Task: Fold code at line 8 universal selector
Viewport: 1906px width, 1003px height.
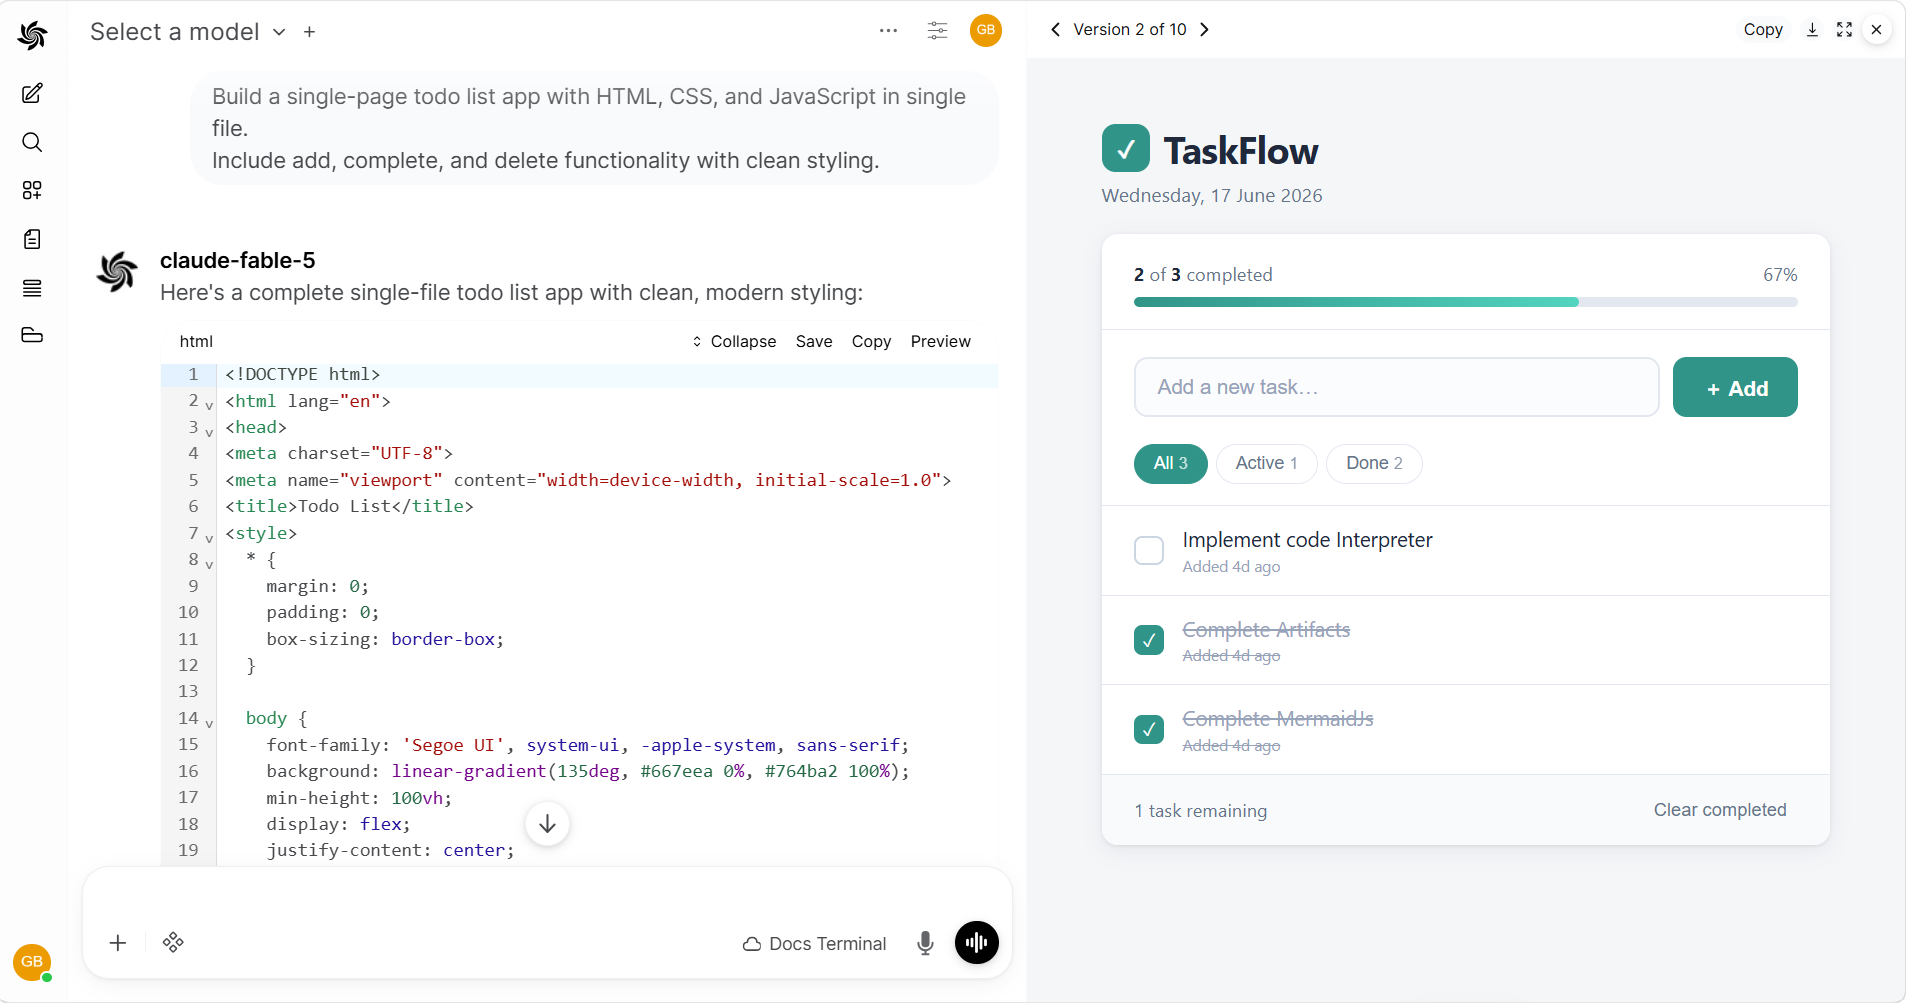Action: point(209,564)
